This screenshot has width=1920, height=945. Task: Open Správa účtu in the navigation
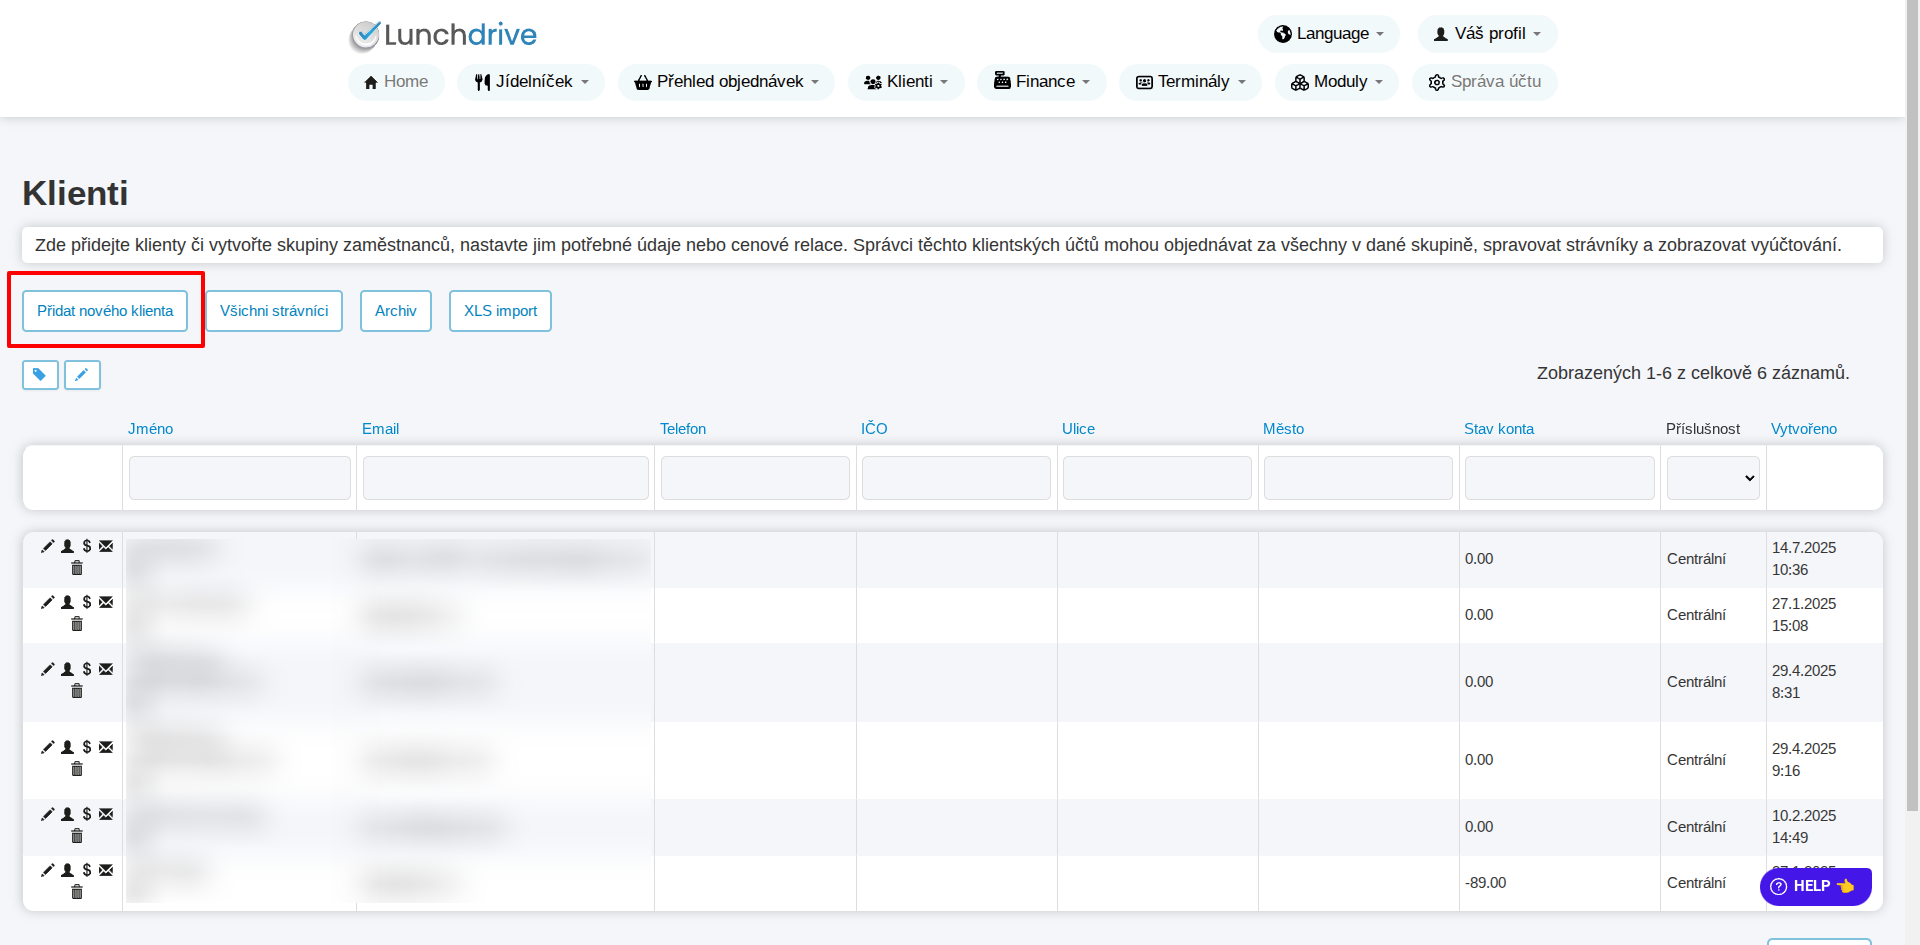coord(1484,82)
